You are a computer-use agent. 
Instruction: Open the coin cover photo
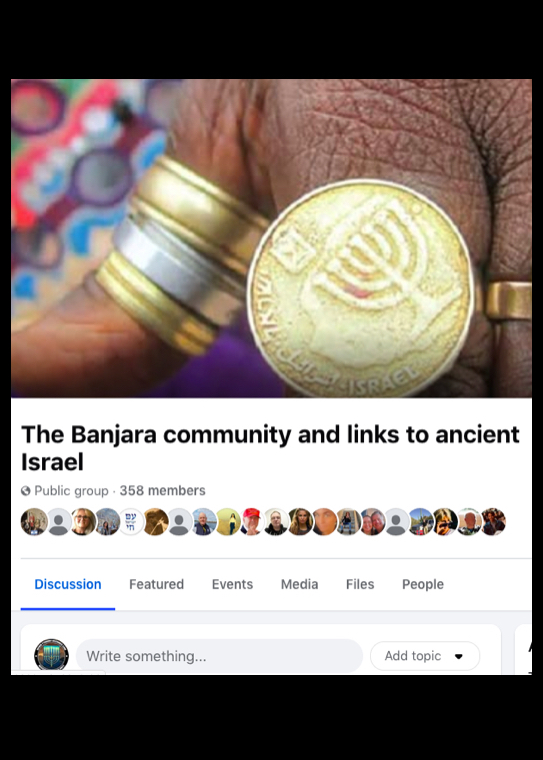click(x=272, y=238)
